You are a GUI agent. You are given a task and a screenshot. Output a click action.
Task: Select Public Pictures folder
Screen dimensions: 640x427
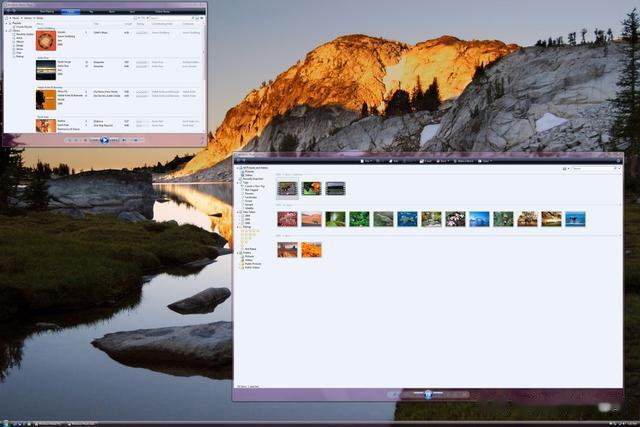(253, 264)
